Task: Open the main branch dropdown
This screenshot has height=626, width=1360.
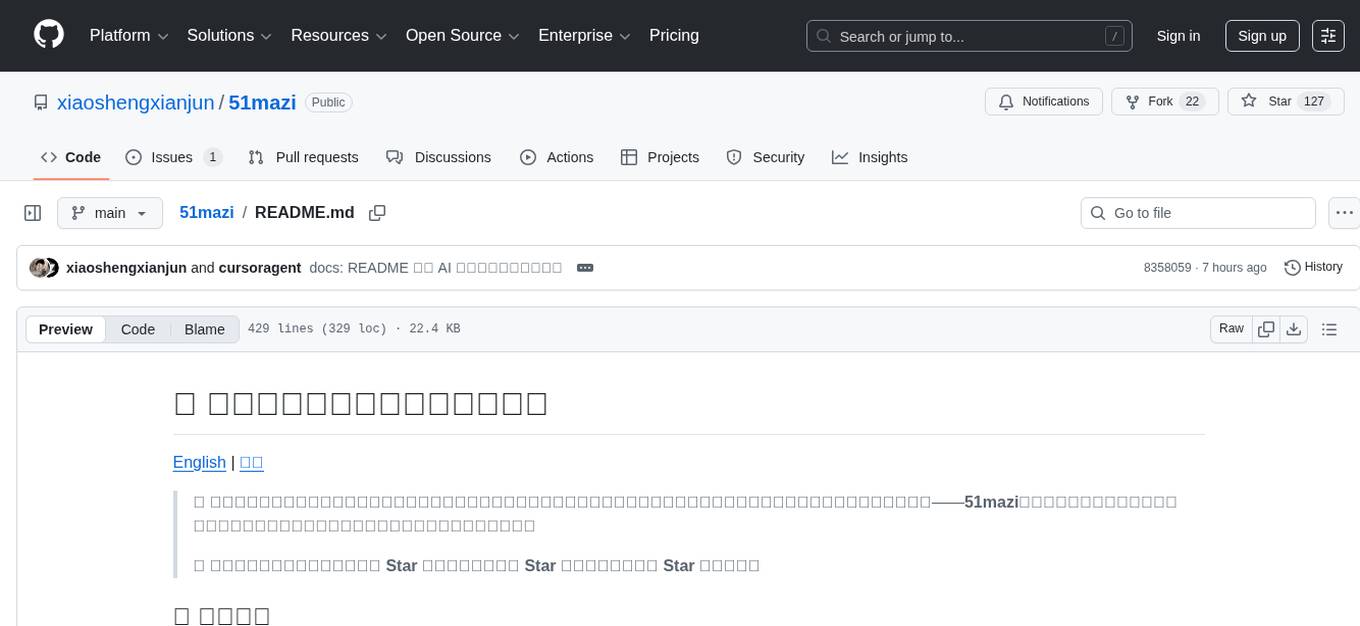Action: (x=109, y=213)
